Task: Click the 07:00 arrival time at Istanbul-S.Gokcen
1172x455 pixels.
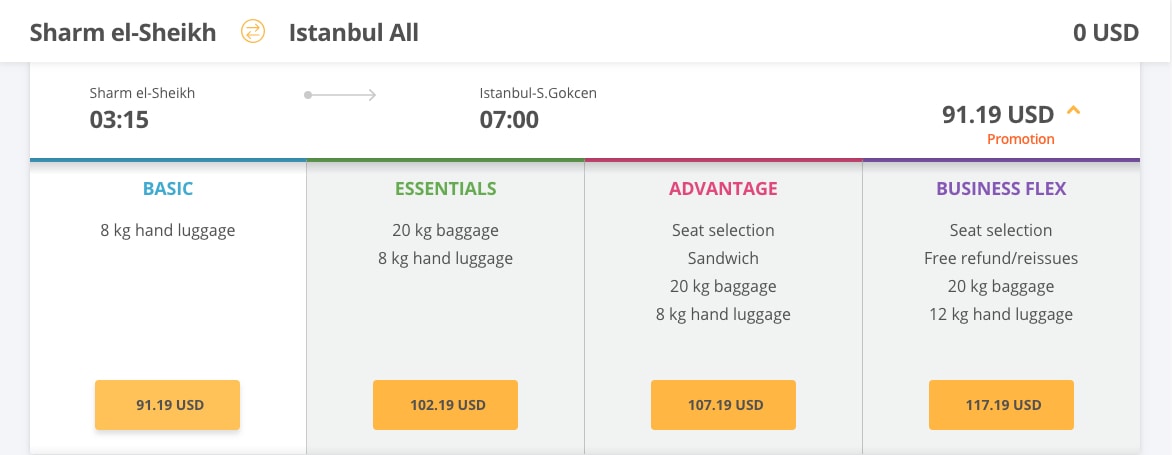Action: 509,120
